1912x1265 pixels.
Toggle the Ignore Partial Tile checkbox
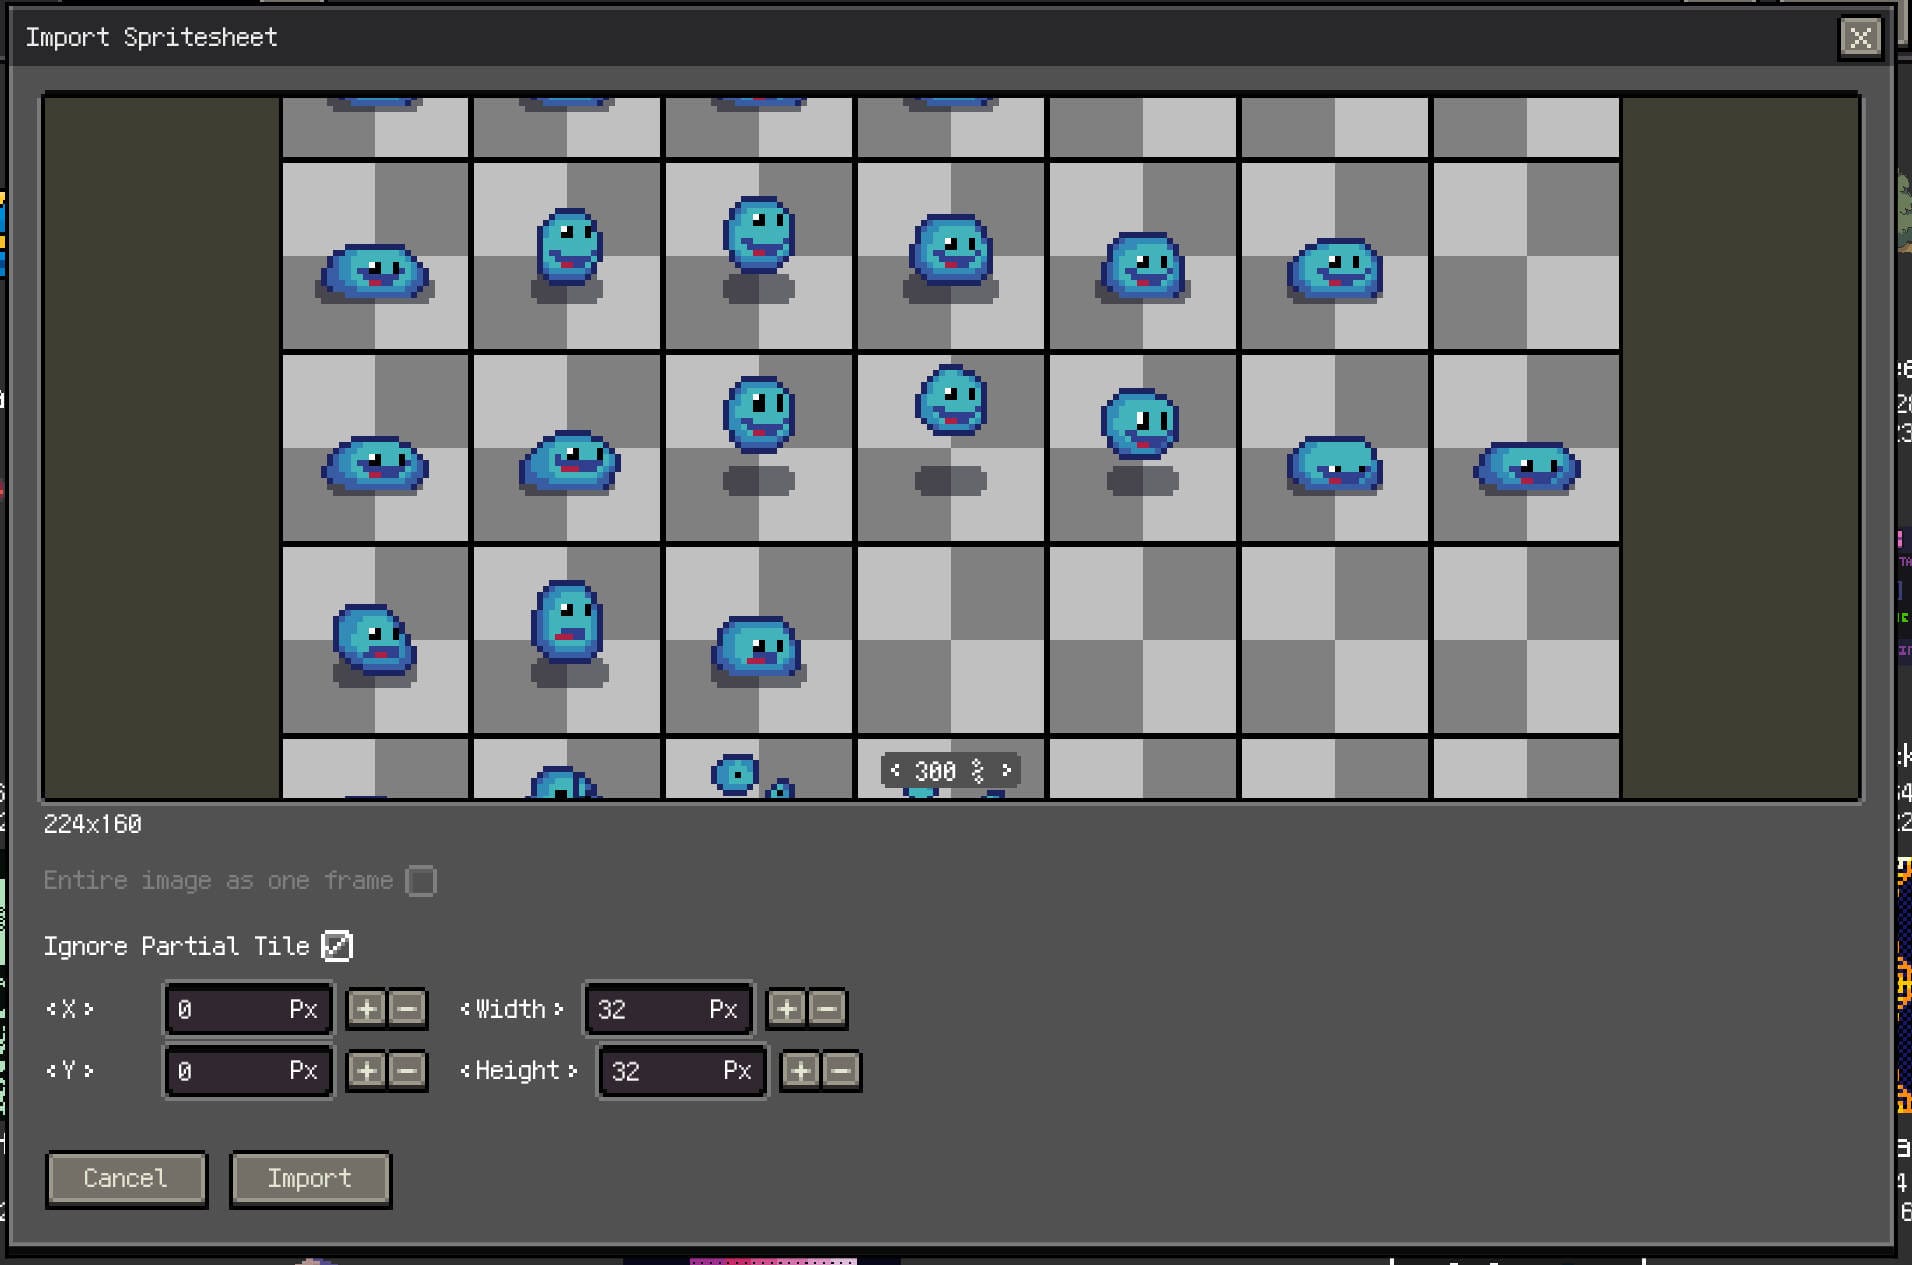coord(336,946)
